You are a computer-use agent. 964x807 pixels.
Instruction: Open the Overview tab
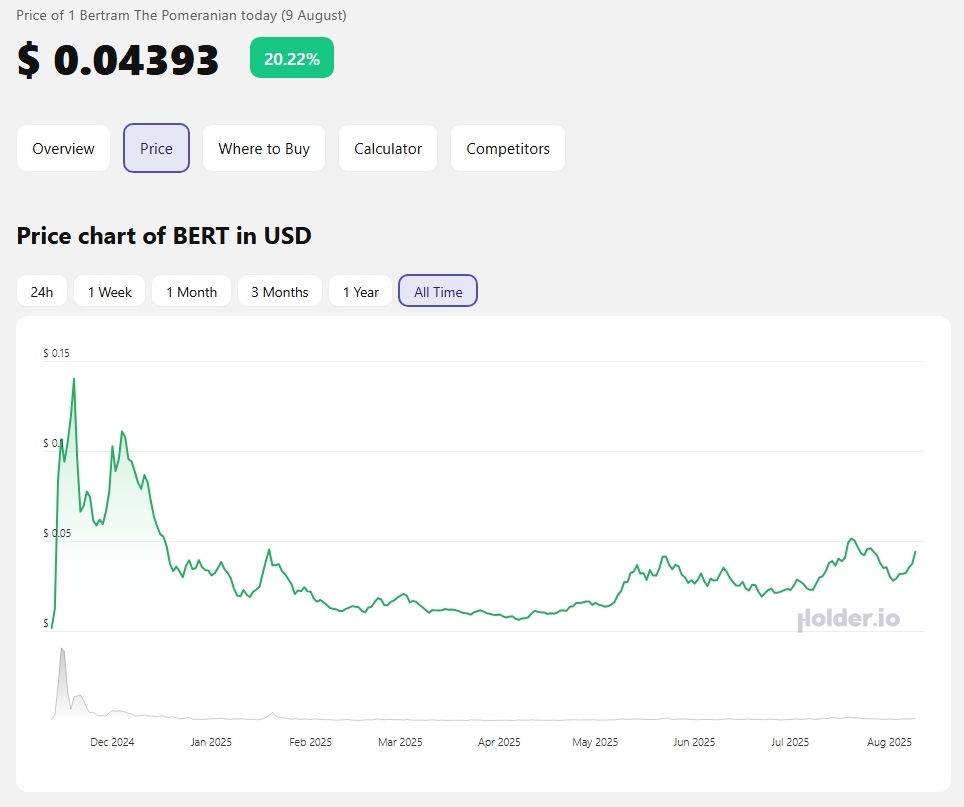click(x=63, y=148)
